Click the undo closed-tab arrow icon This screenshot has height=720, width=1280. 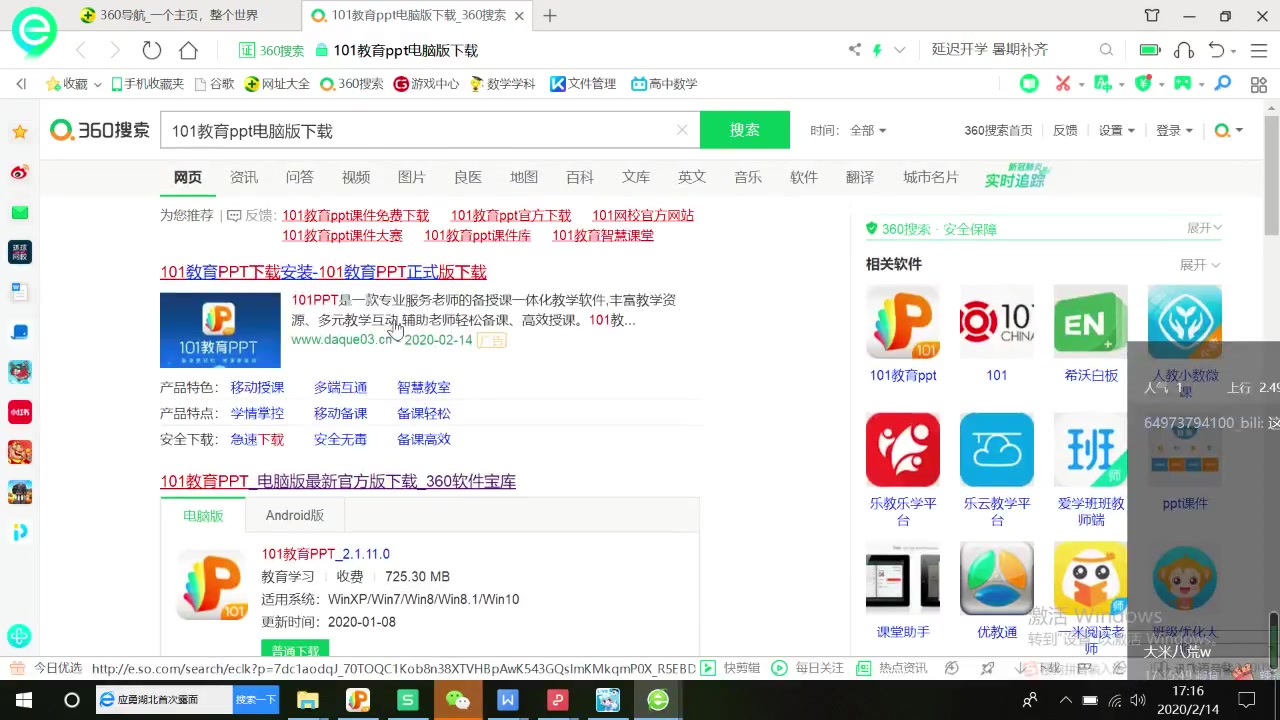[1216, 50]
